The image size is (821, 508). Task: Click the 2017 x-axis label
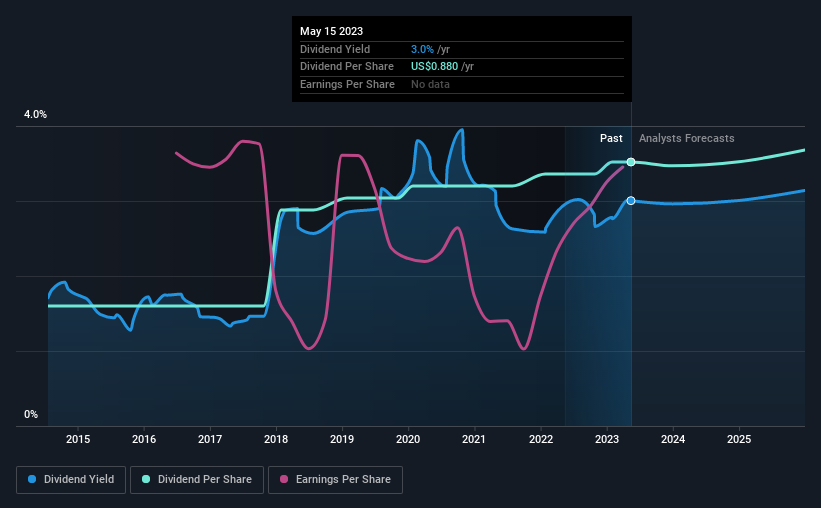click(x=210, y=439)
